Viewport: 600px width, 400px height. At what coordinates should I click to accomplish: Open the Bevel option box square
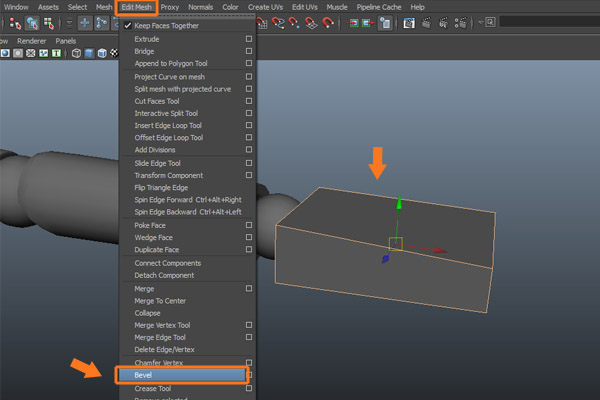[249, 375]
